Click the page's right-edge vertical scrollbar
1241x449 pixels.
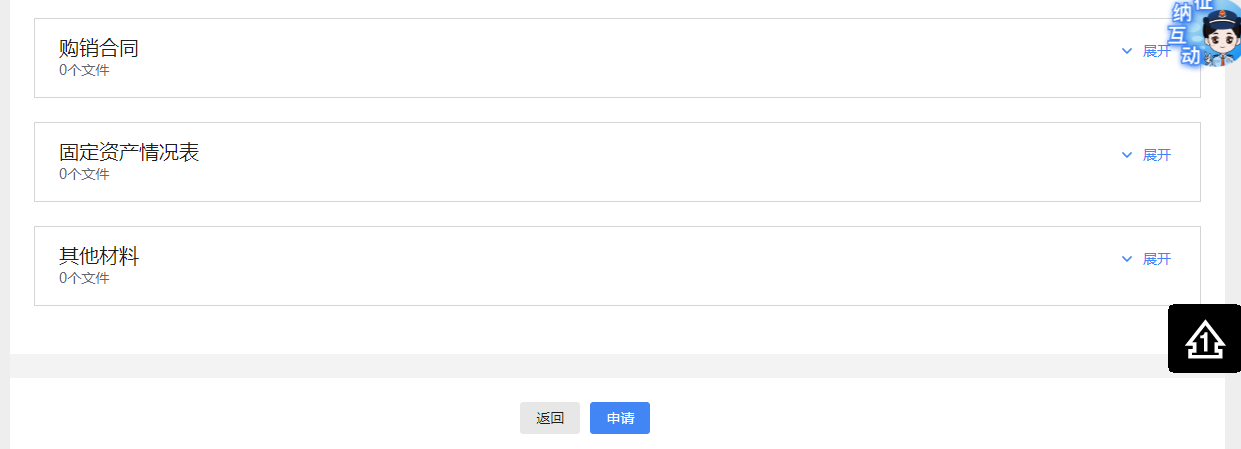[x=1233, y=200]
